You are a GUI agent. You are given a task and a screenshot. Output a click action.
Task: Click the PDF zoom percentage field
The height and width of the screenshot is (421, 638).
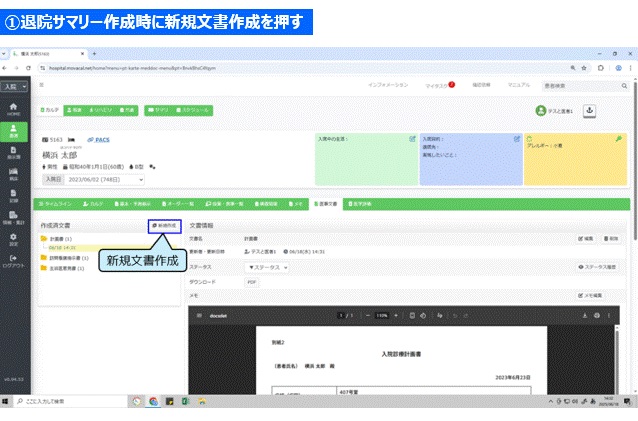pos(382,316)
